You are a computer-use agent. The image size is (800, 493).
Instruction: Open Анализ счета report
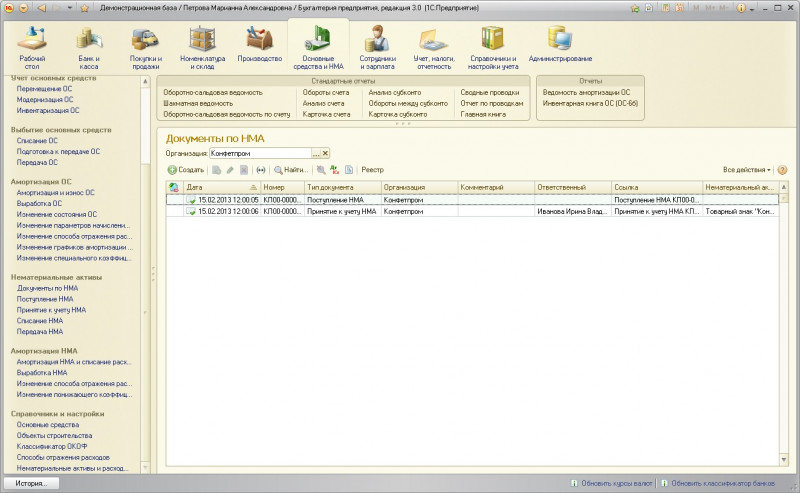(x=323, y=103)
